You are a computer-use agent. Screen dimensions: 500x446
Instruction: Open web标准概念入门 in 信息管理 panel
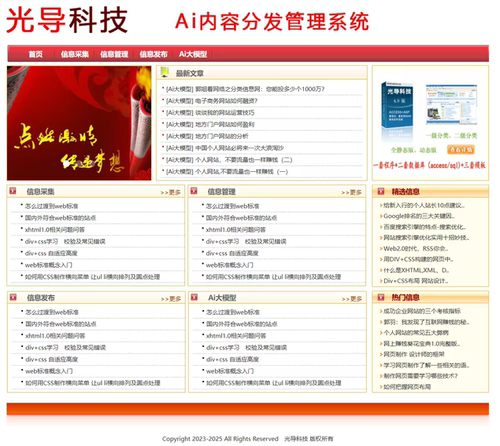tap(230, 265)
